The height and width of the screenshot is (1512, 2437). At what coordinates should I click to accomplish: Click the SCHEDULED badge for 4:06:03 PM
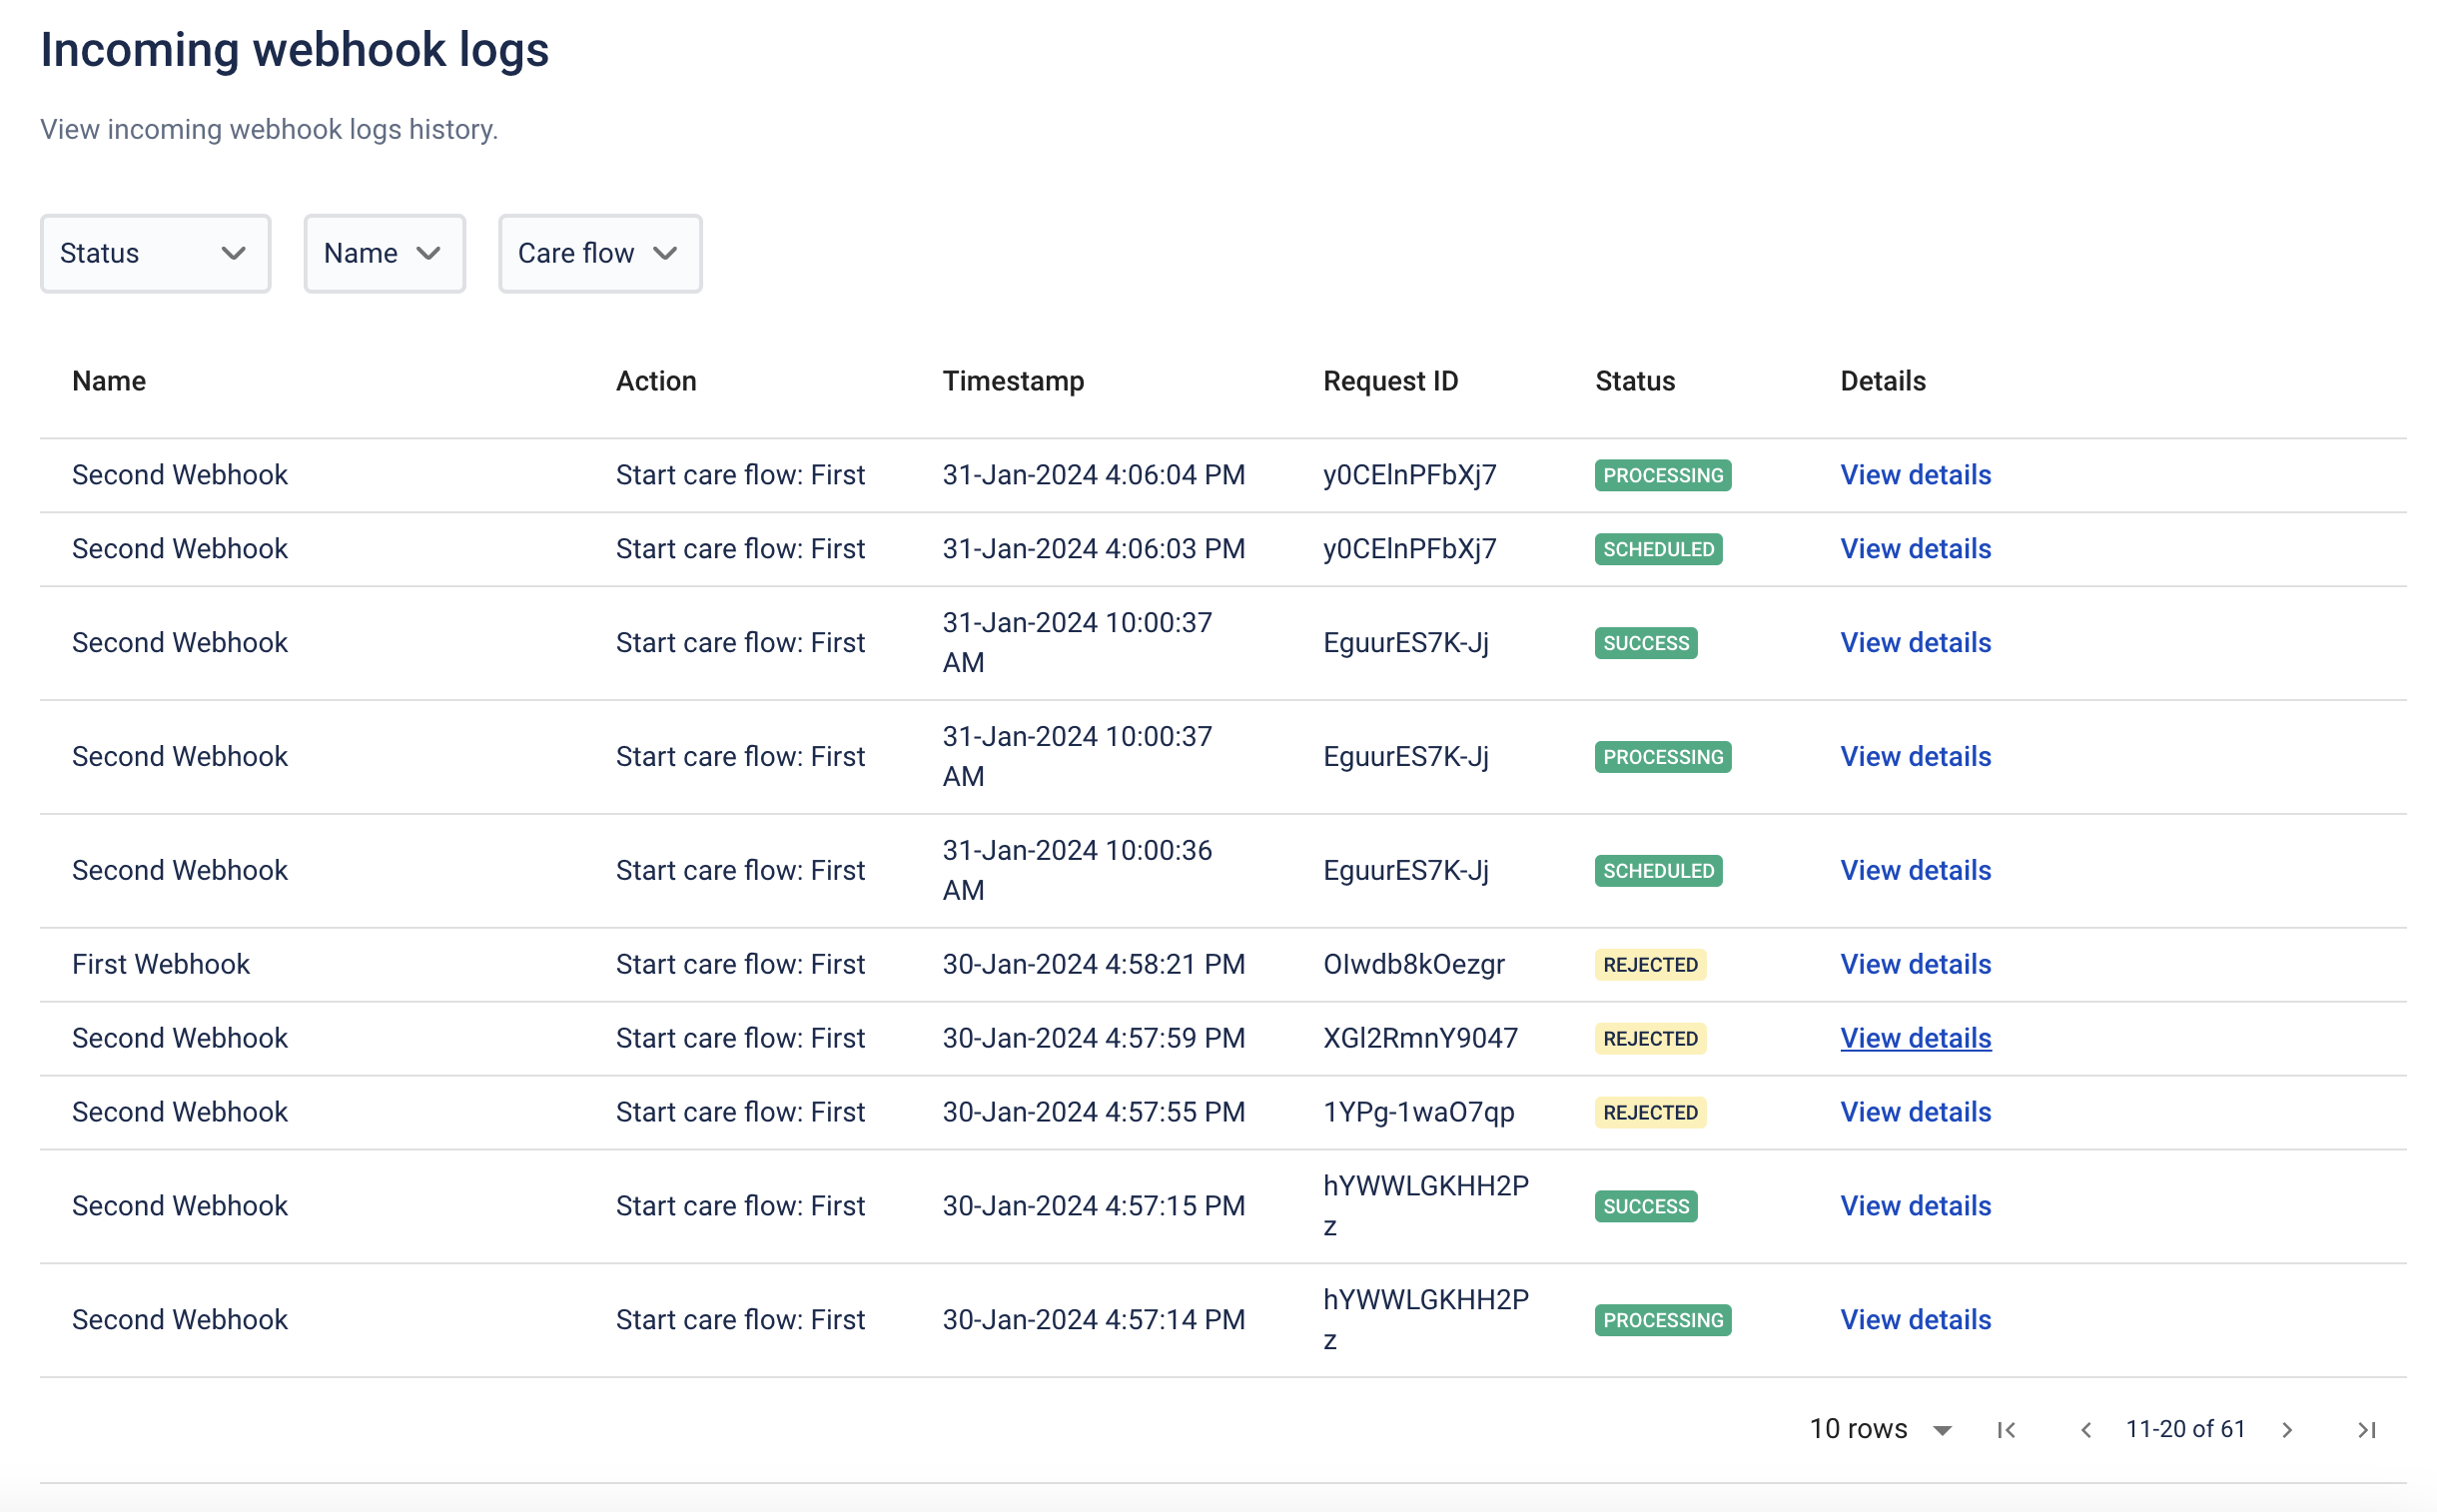pos(1658,549)
